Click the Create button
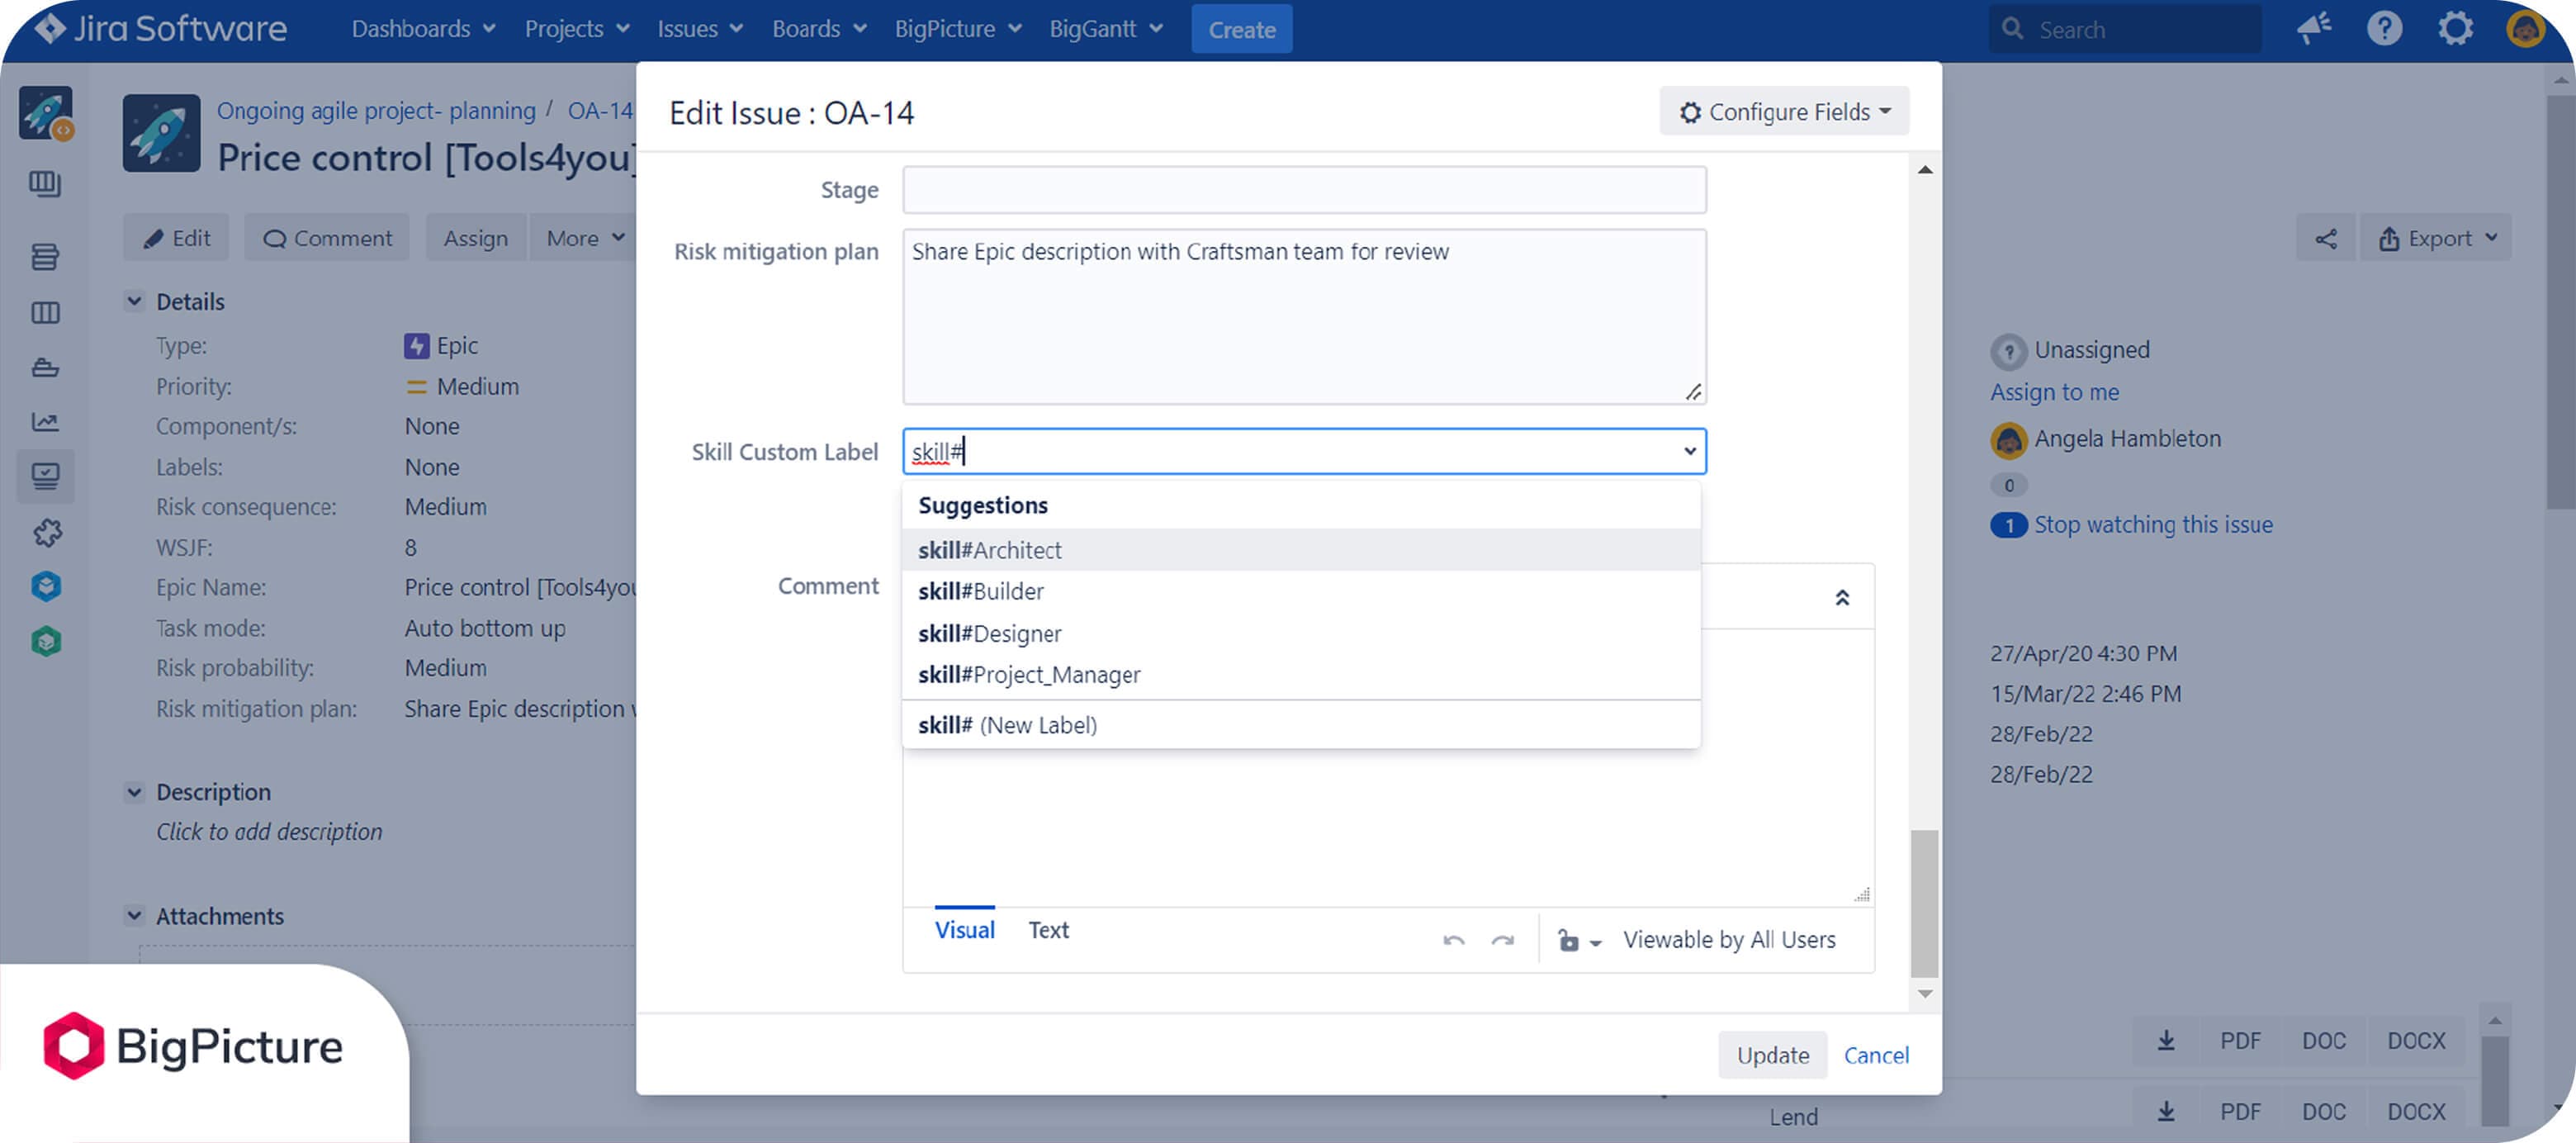Screen dimensions: 2576x1143 point(1242,29)
